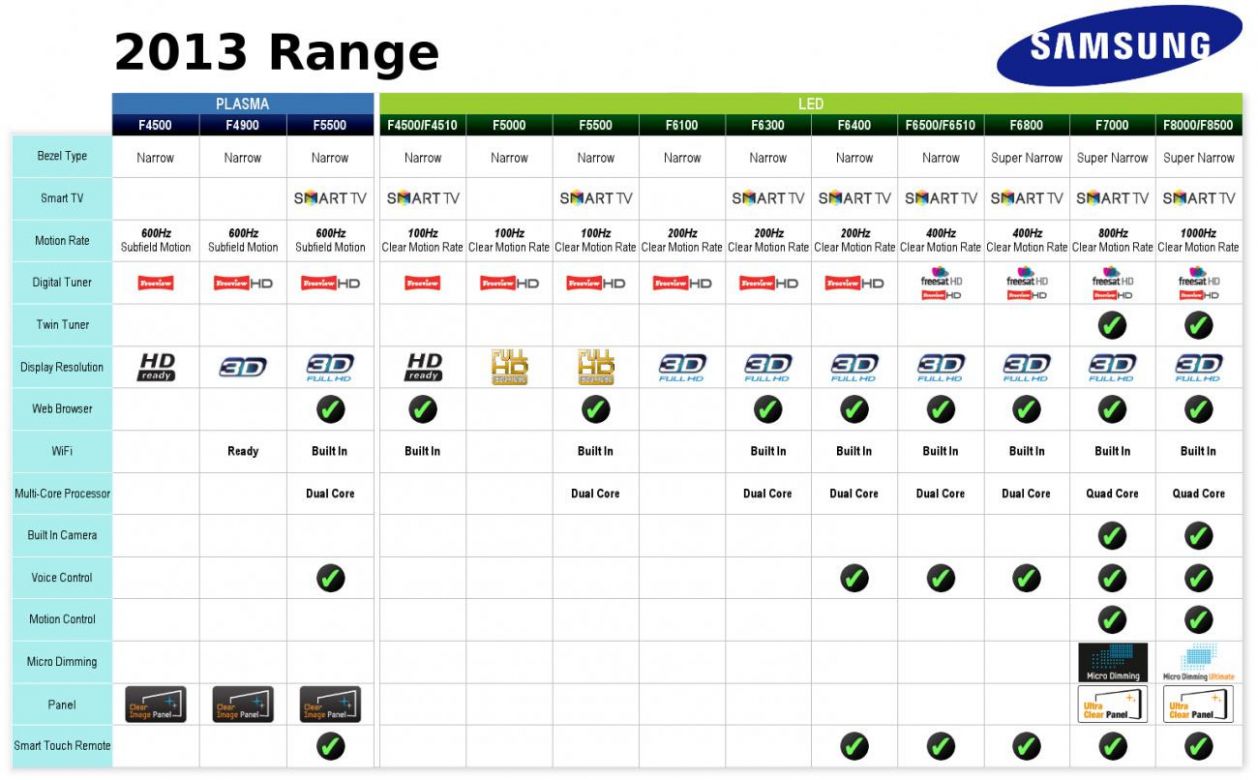Click Voice Control checkmark for Plasma F5500
Image resolution: width=1258 pixels, height=780 pixels.
(330, 578)
